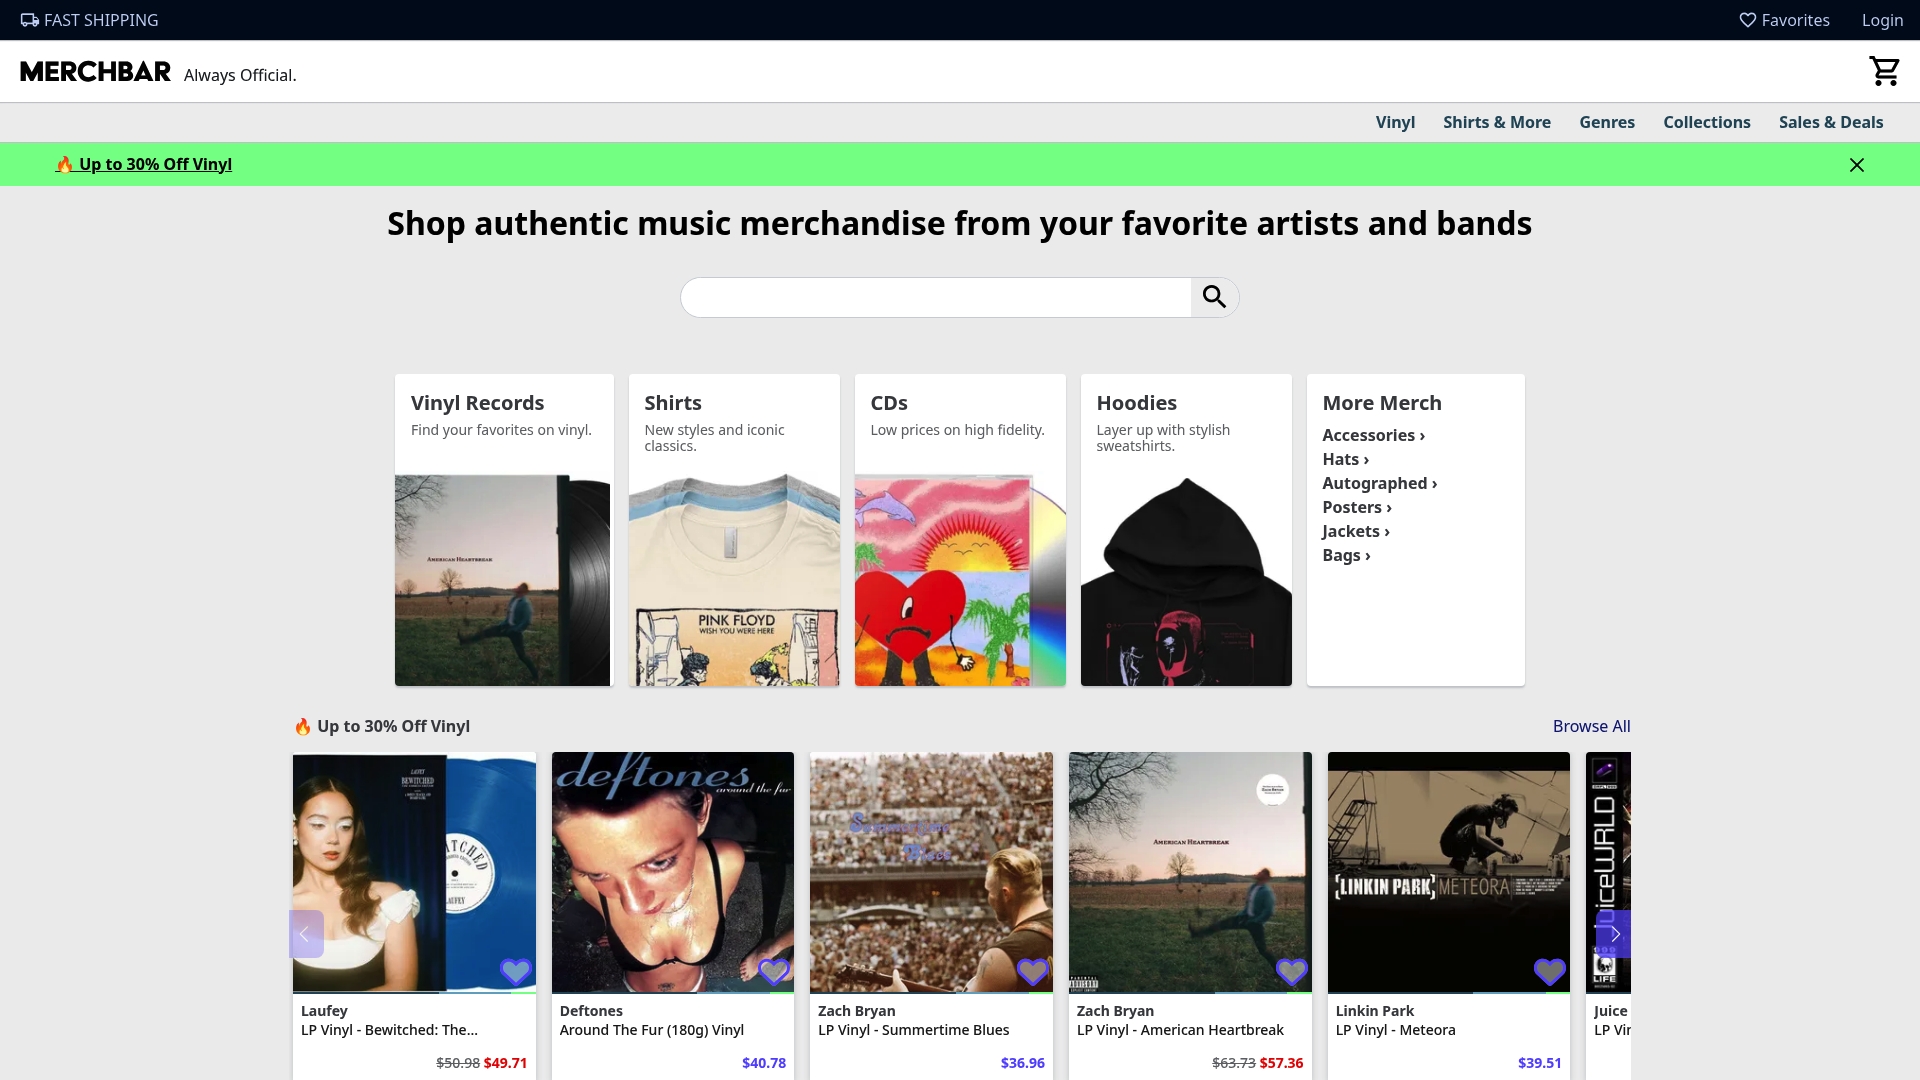Open the Genres menu
Screen dimensions: 1920x1080
click(x=1607, y=122)
